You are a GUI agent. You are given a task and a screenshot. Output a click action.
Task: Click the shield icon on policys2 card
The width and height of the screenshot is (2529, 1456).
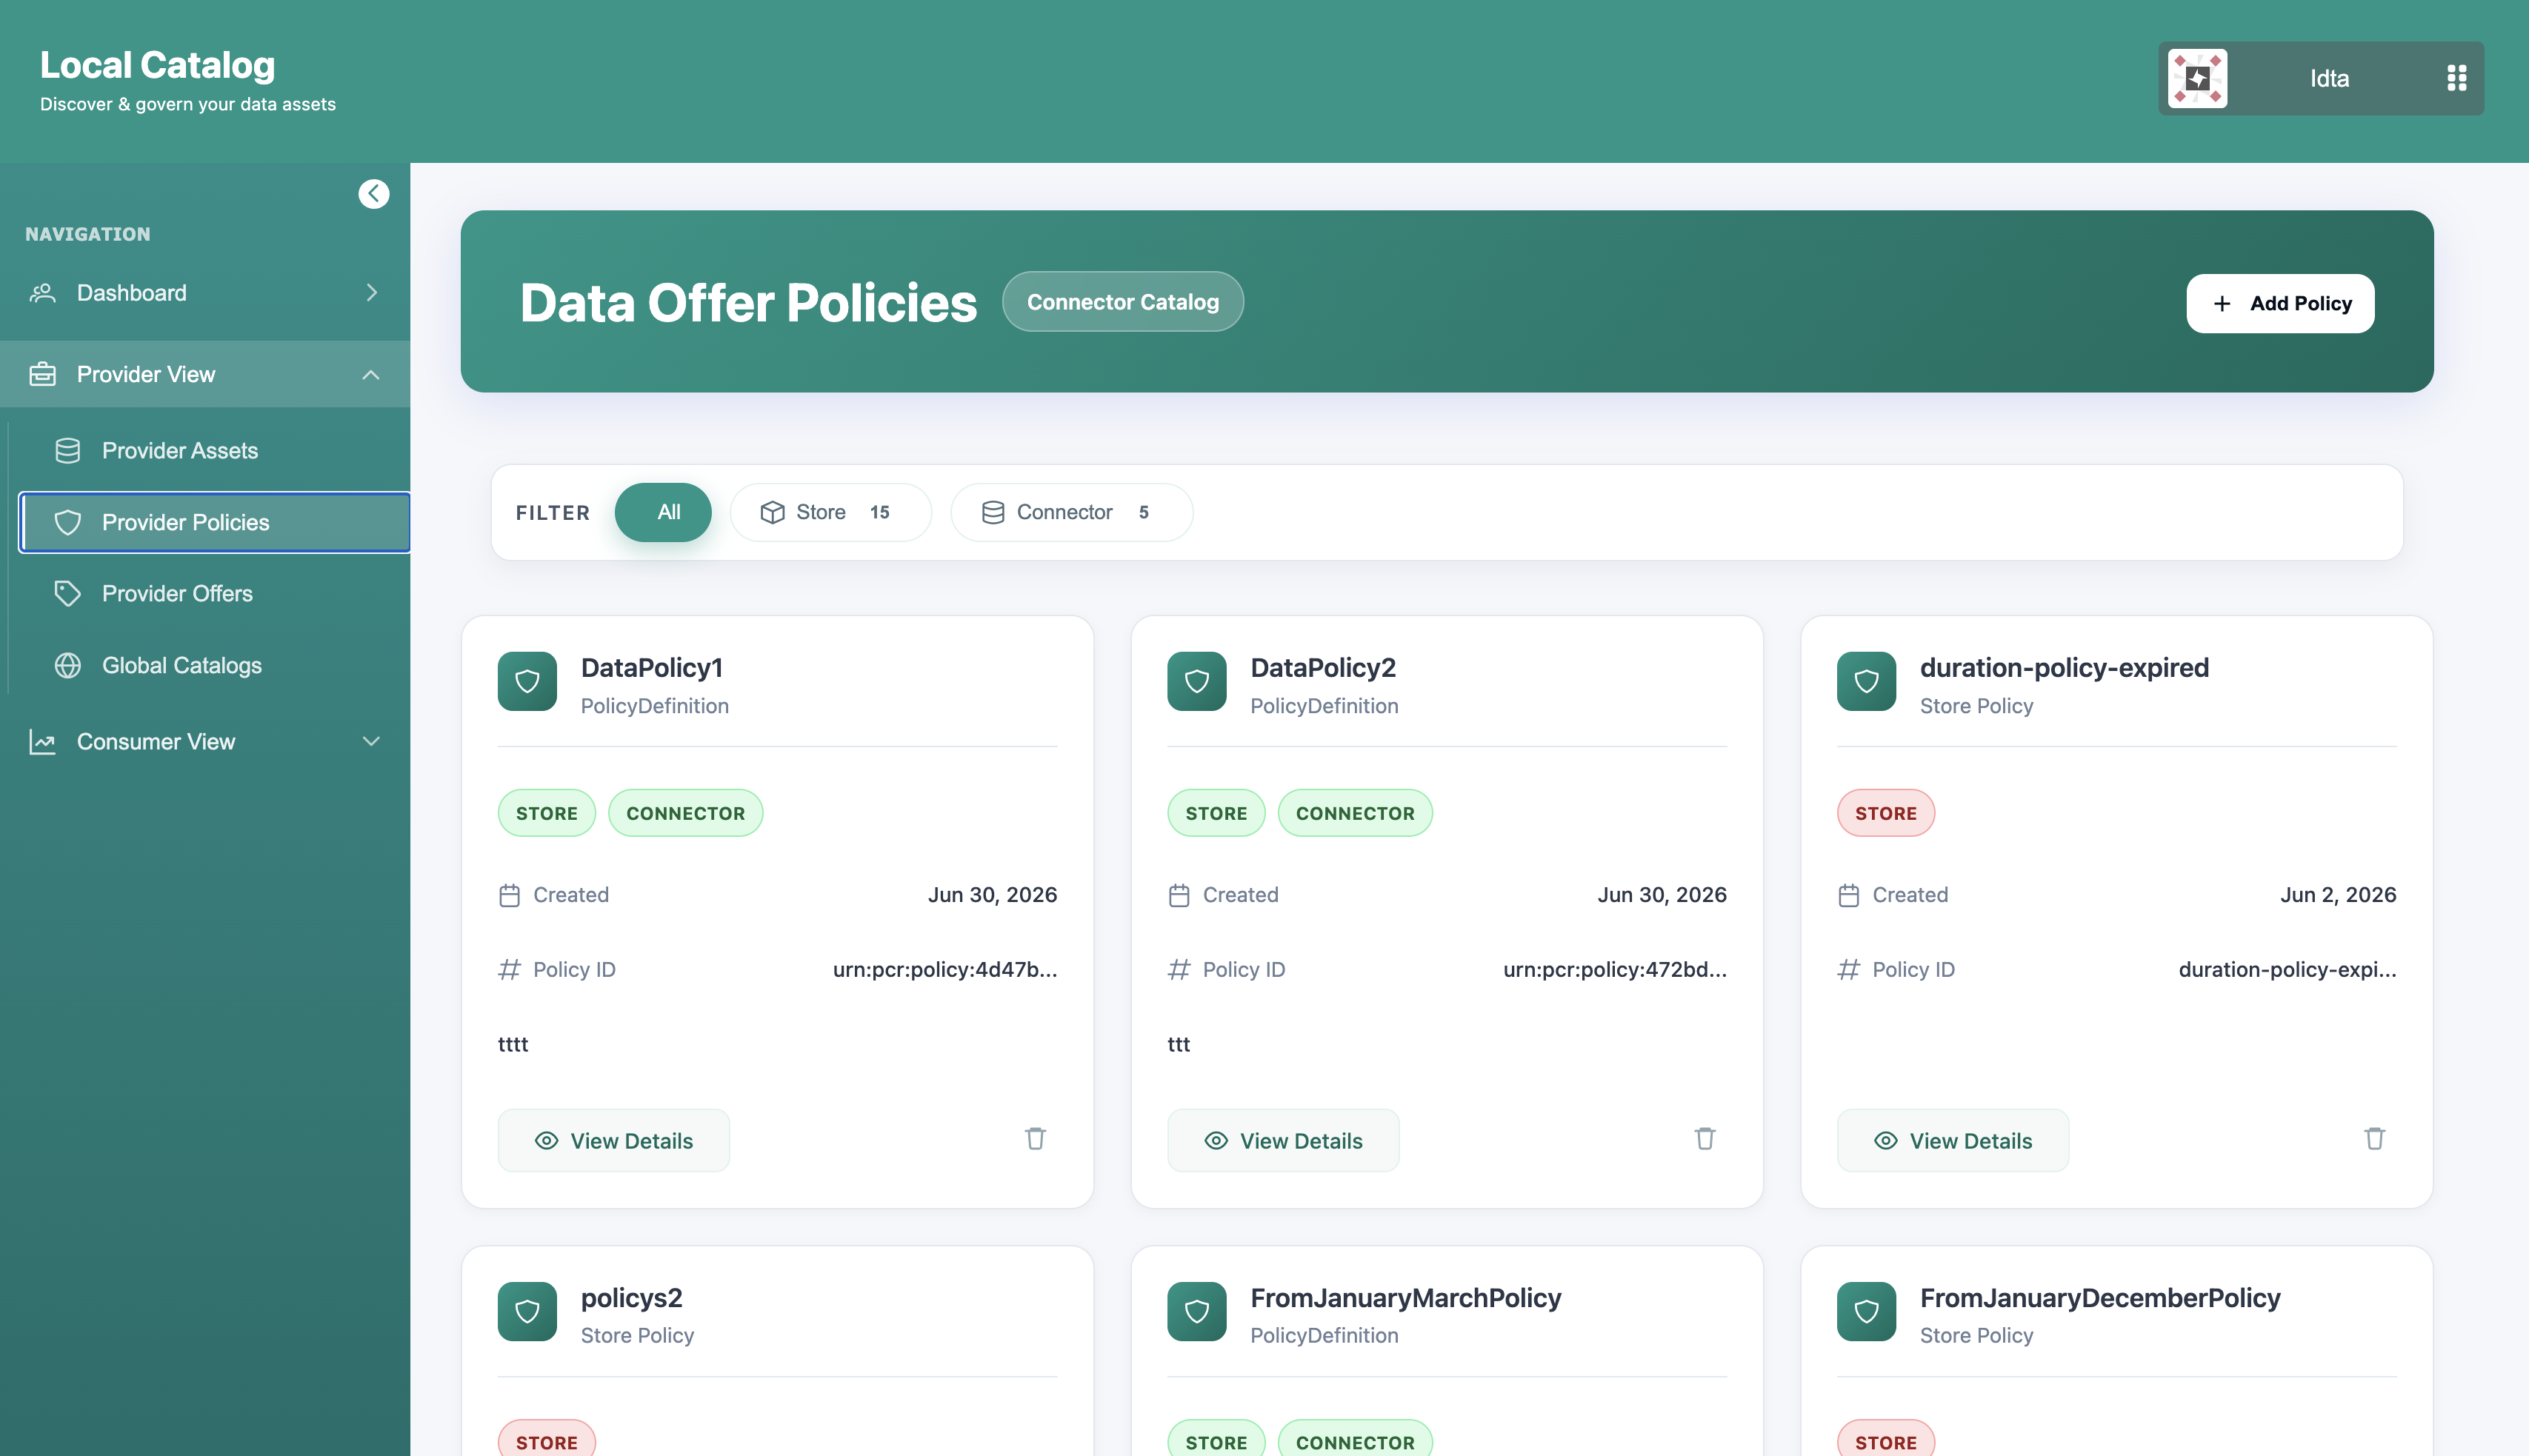tap(527, 1311)
